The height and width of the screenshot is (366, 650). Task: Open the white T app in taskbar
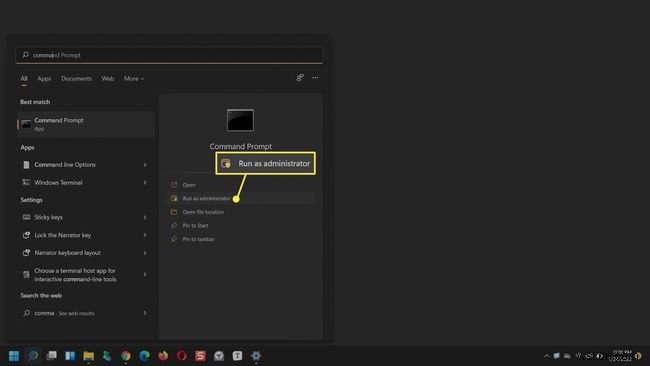pyautogui.click(x=237, y=356)
